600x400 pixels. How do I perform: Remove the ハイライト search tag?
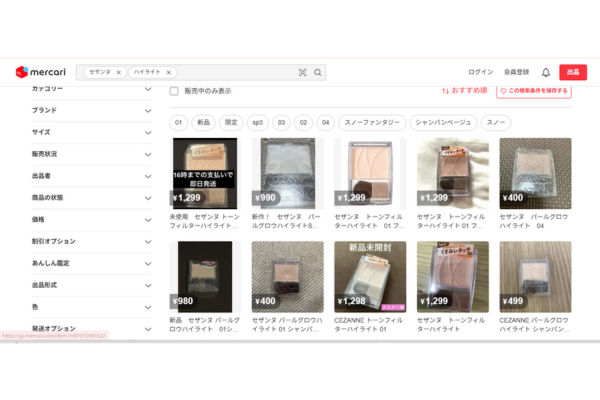pos(169,72)
